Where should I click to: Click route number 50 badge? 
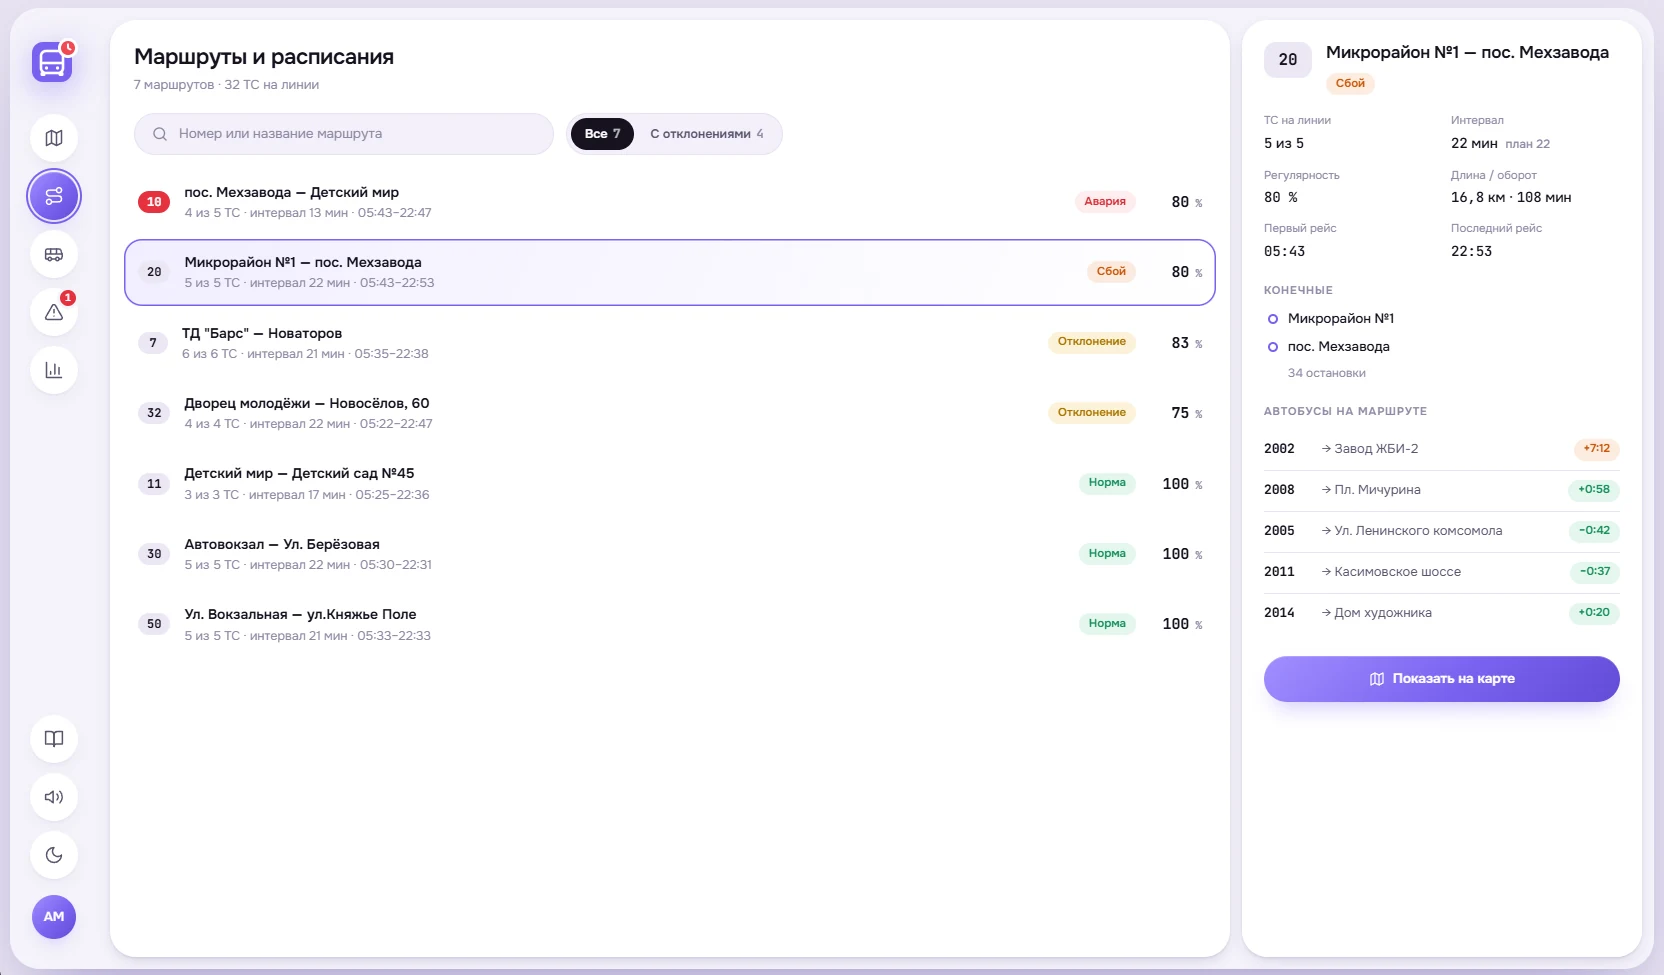154,624
